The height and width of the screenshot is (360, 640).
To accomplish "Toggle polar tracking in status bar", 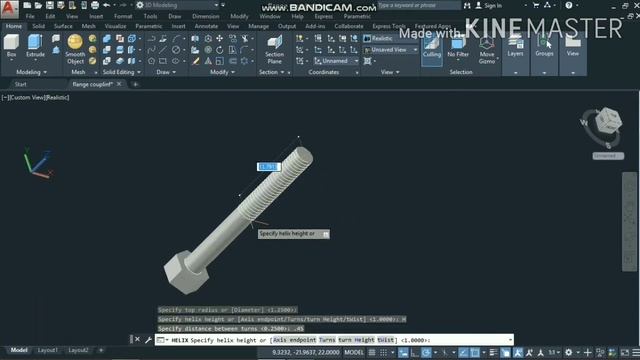I will pyautogui.click(x=426, y=352).
